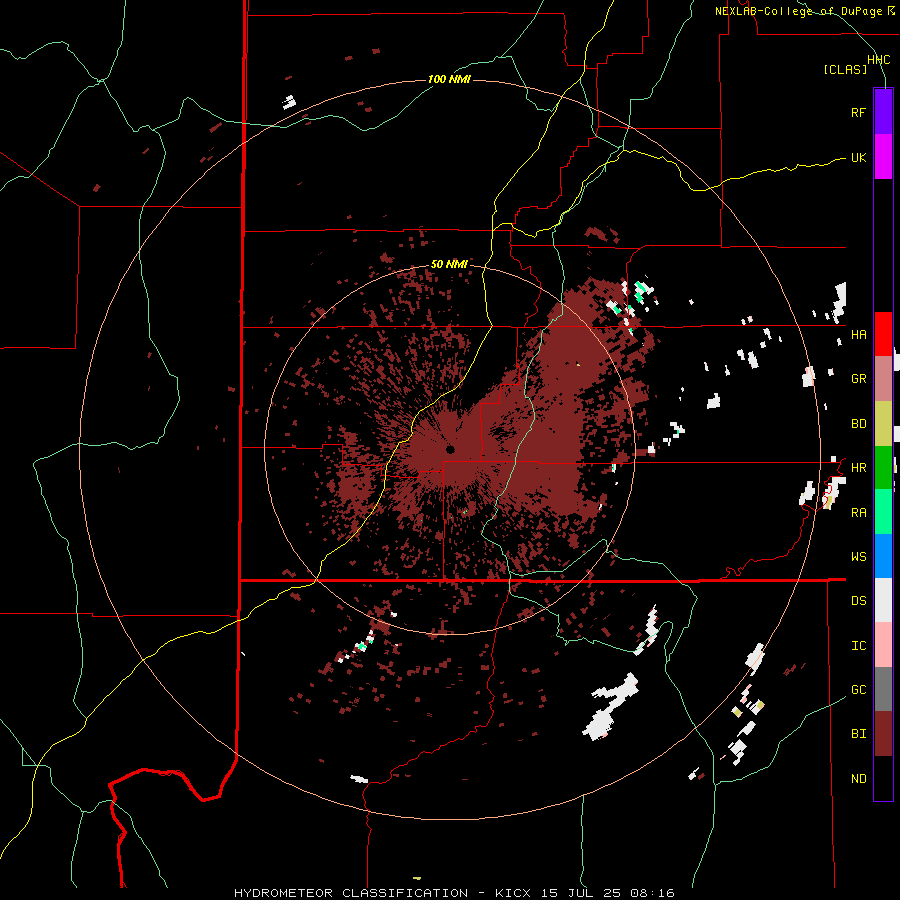Viewport: 900px width, 900px height.
Task: Click the 'RF' legend label
Action: [858, 112]
